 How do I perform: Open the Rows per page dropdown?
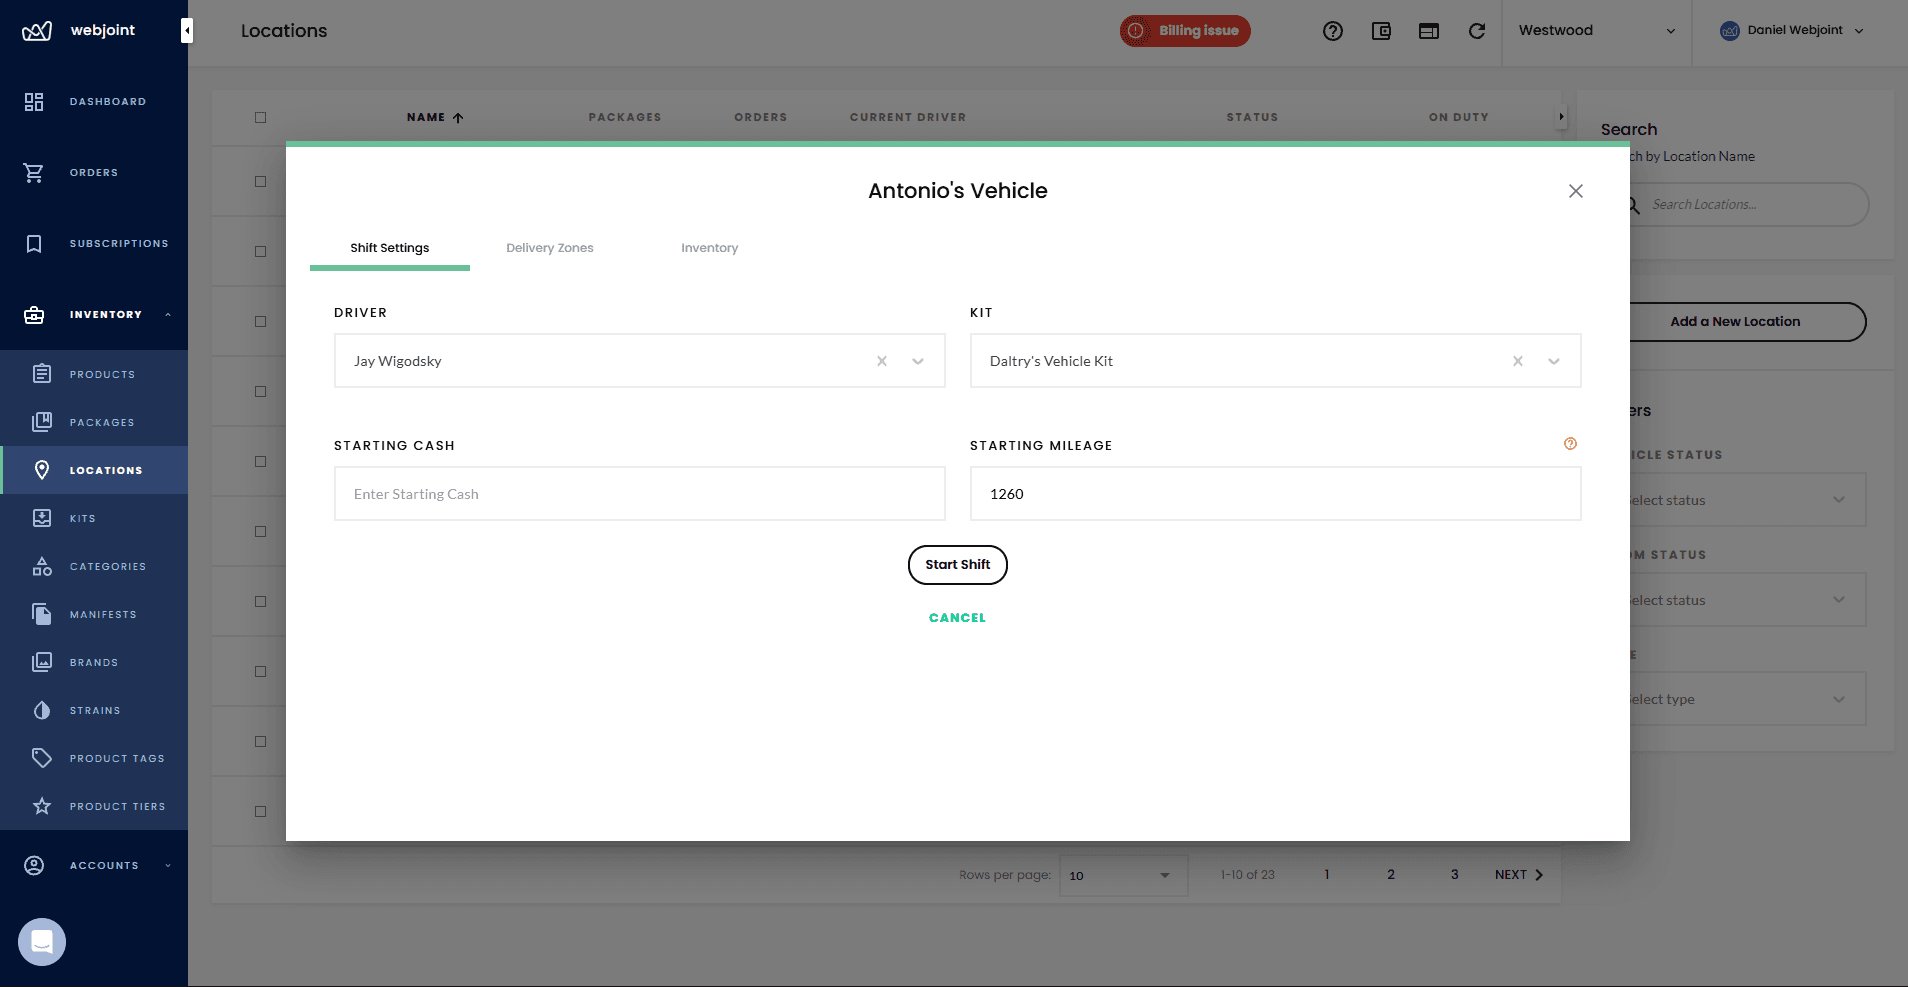tap(1122, 875)
